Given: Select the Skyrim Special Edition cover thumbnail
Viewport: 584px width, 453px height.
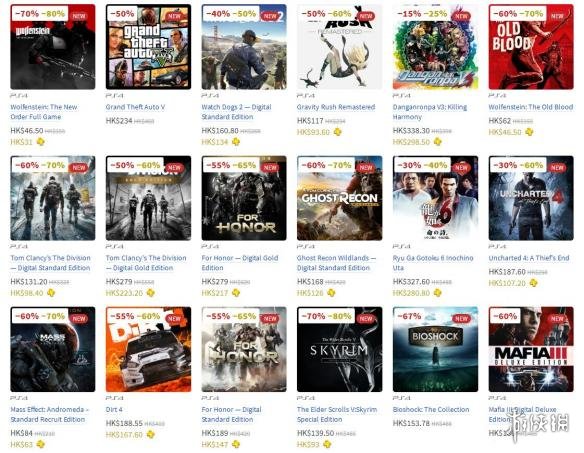Looking at the screenshot, I should [339, 349].
